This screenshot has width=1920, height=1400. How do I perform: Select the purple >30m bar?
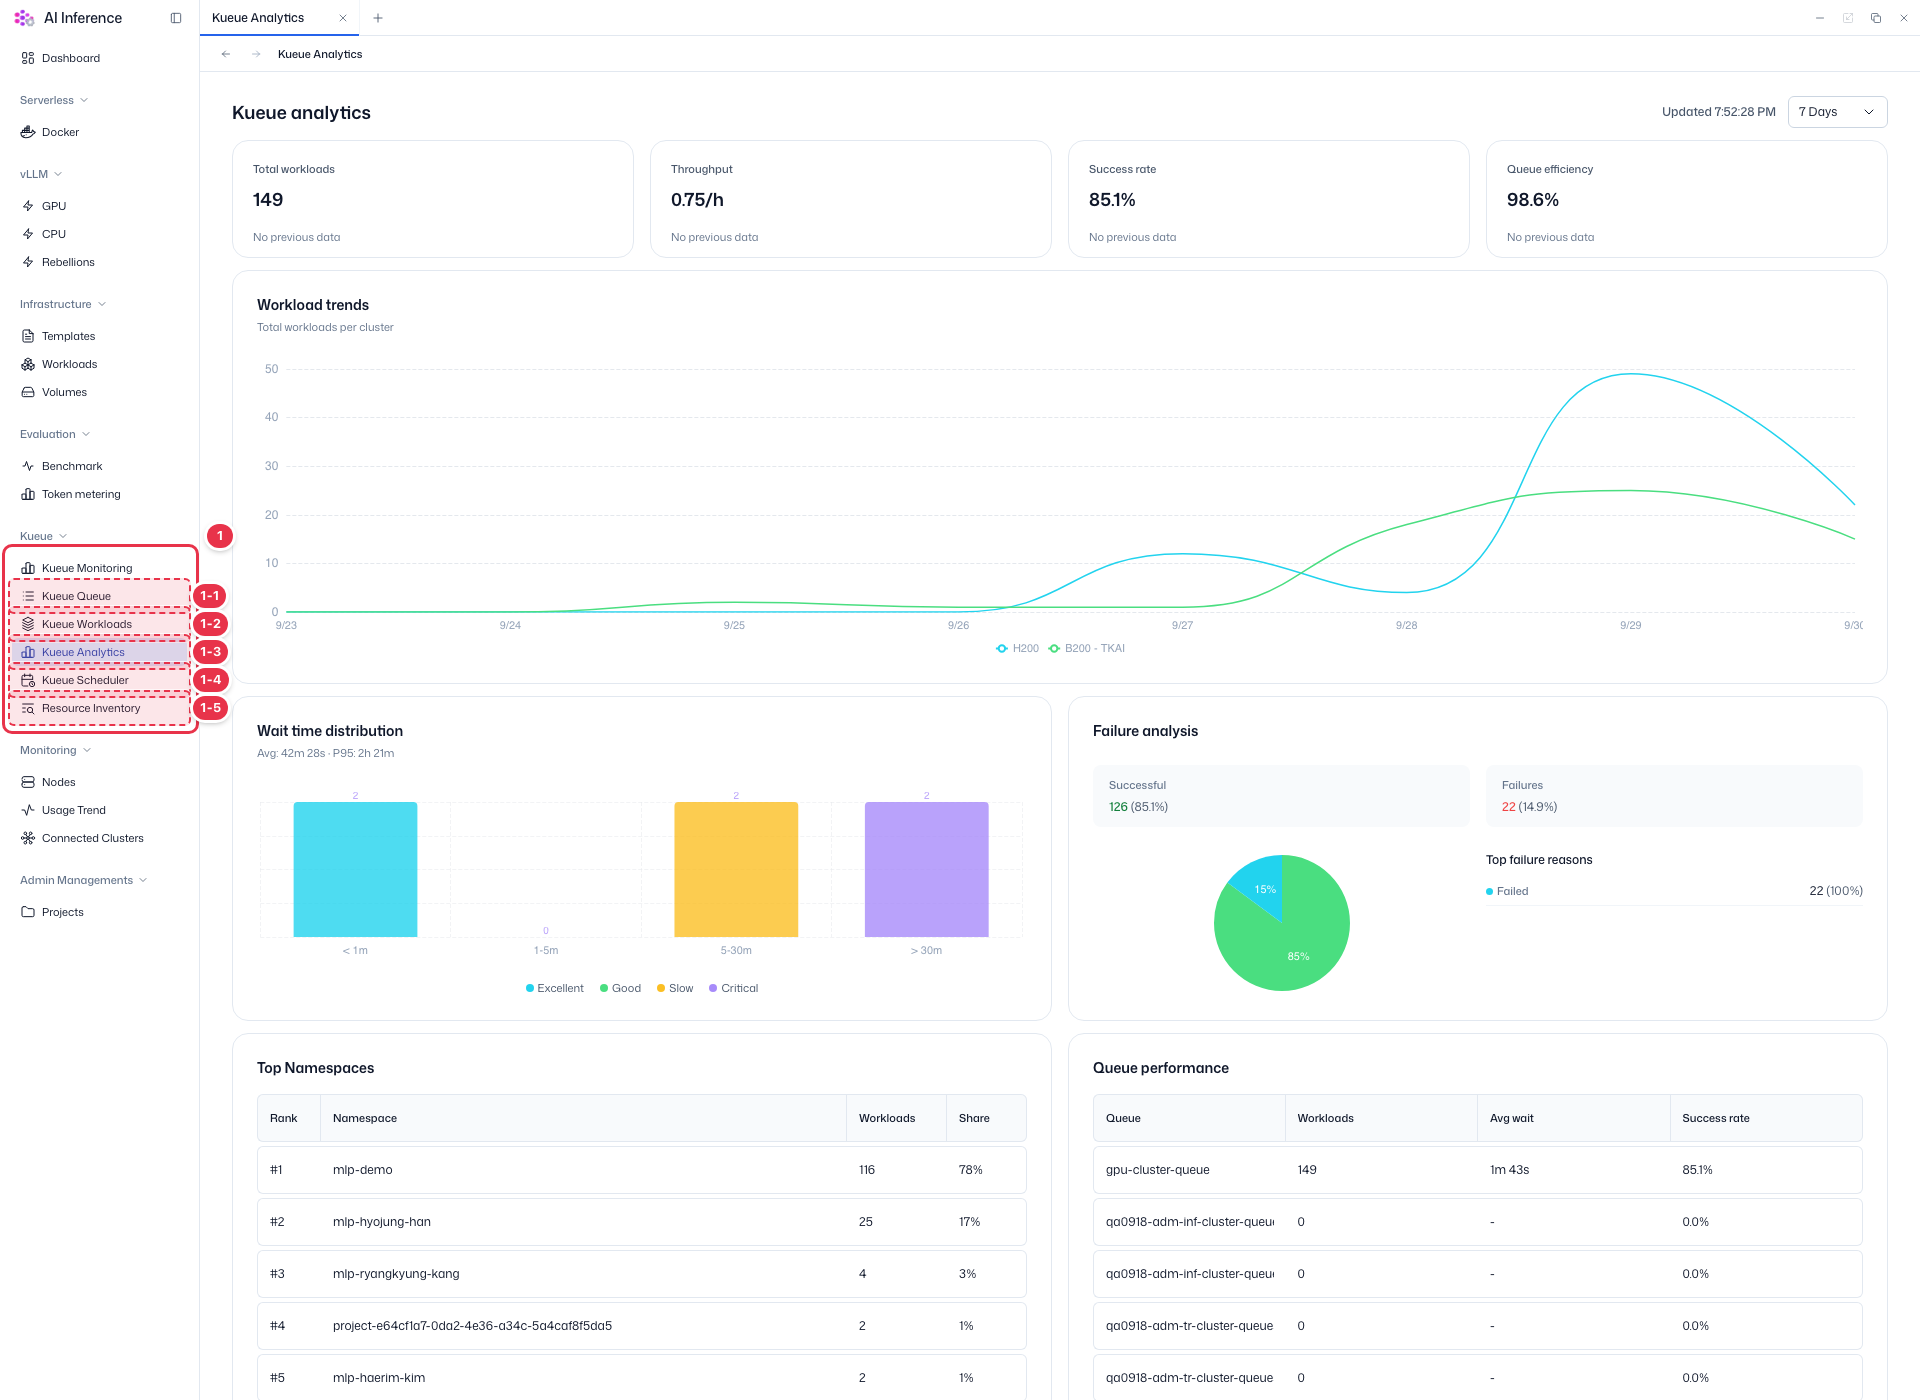click(926, 869)
